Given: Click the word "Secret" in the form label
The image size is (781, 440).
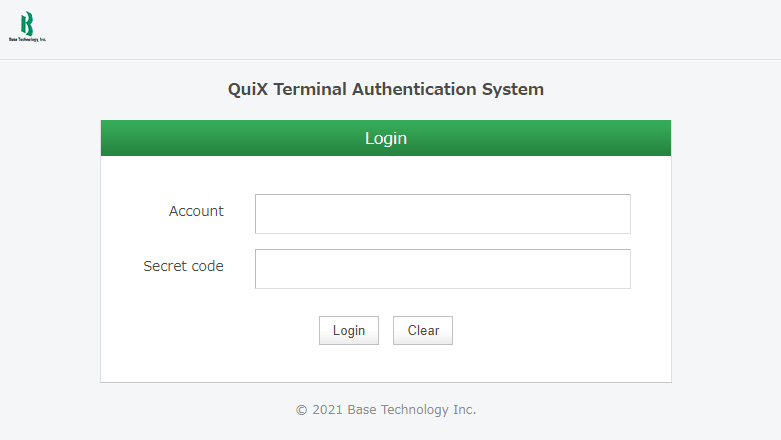Looking at the screenshot, I should click(165, 266).
